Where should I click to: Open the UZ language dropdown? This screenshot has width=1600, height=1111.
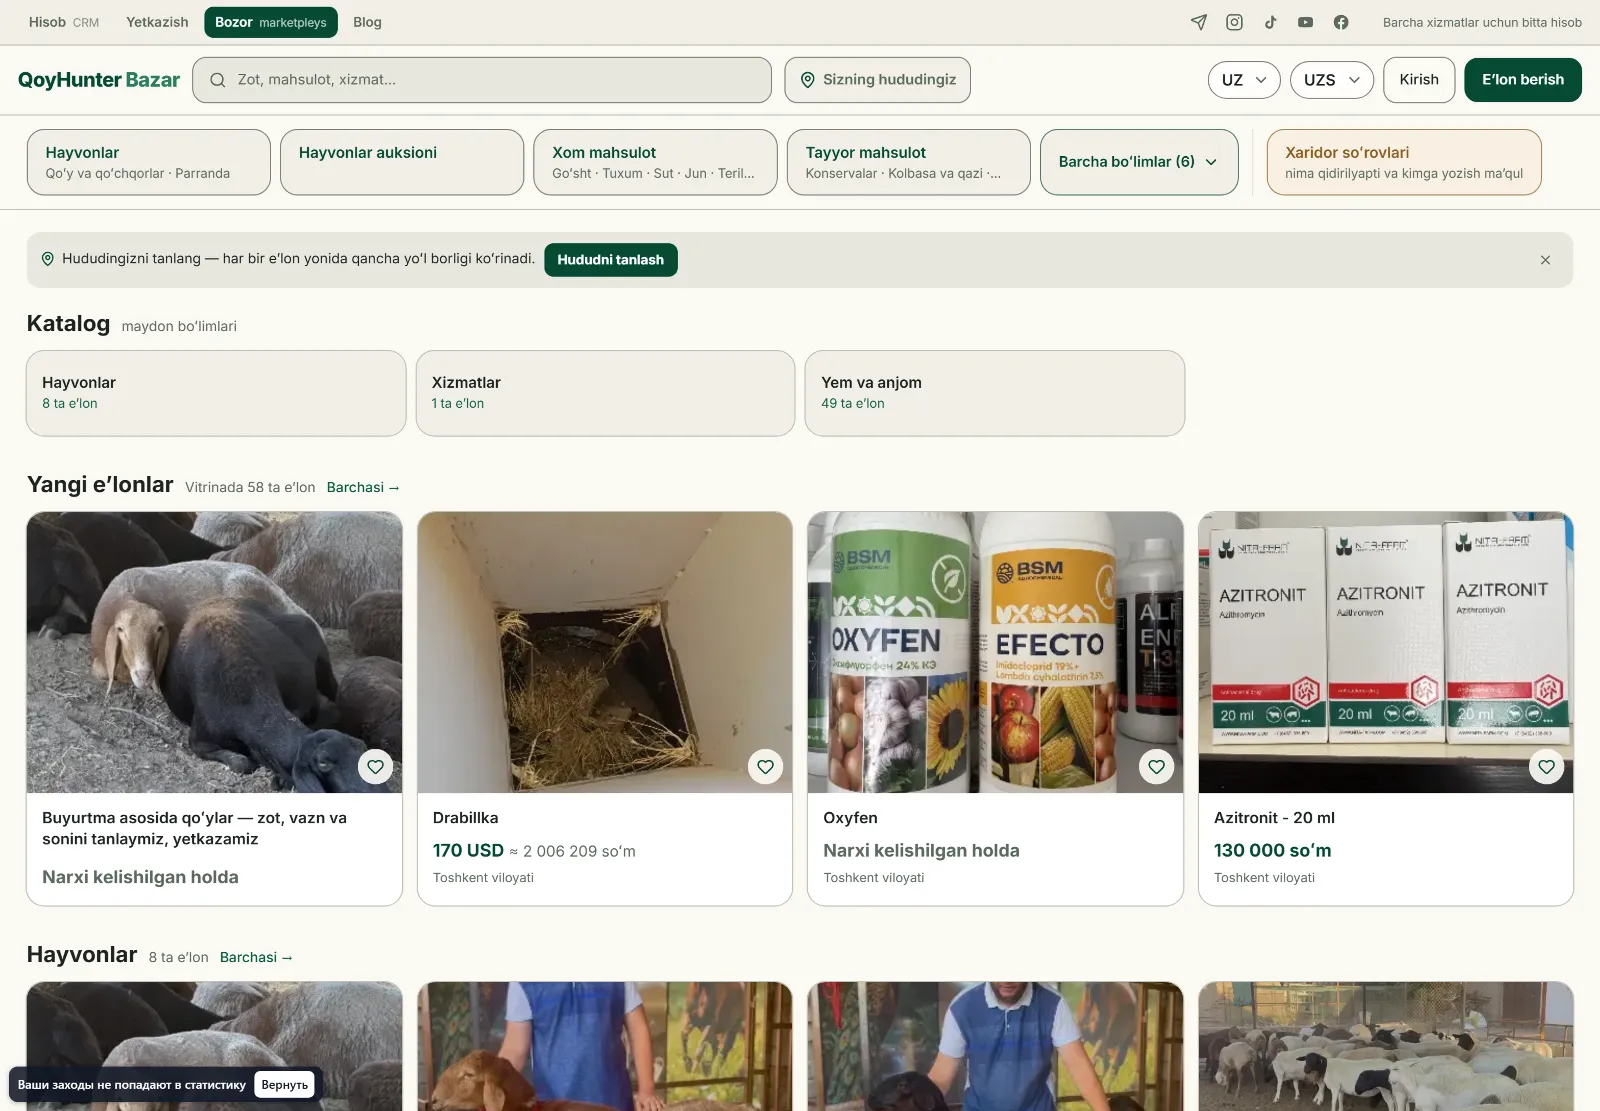[1244, 80]
